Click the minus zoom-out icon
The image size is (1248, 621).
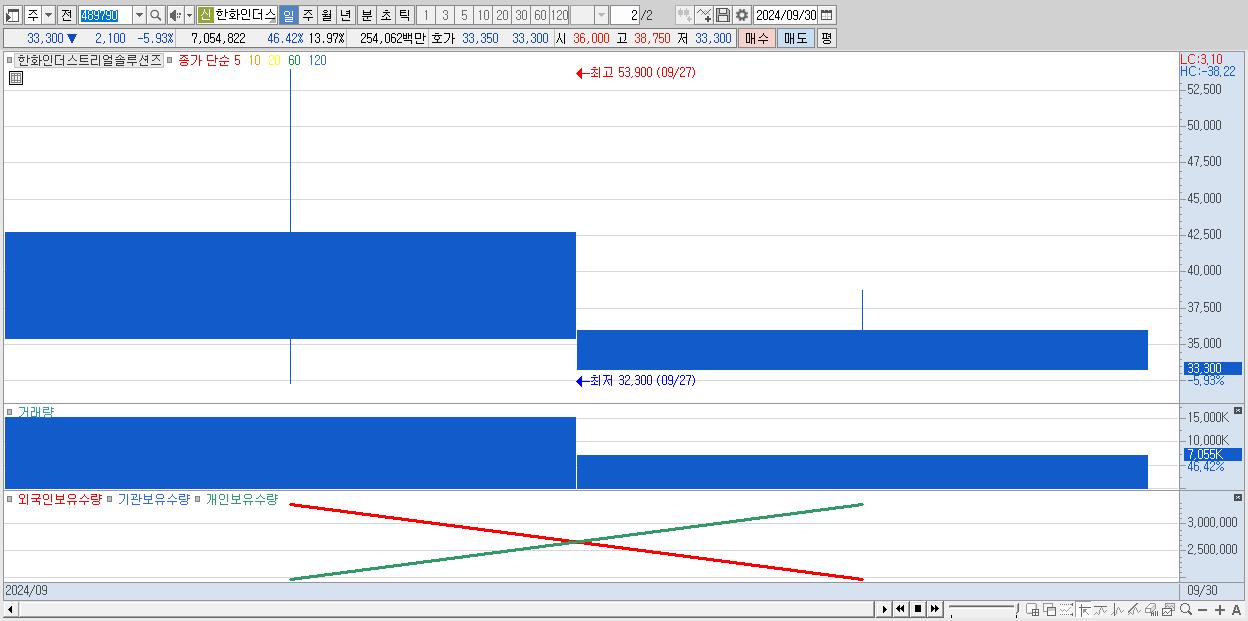1203,610
